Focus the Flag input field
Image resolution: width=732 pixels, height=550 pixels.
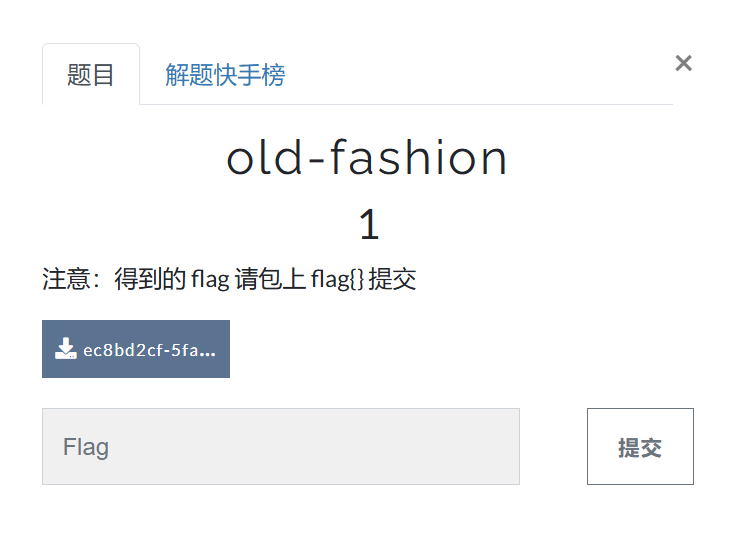(x=280, y=446)
